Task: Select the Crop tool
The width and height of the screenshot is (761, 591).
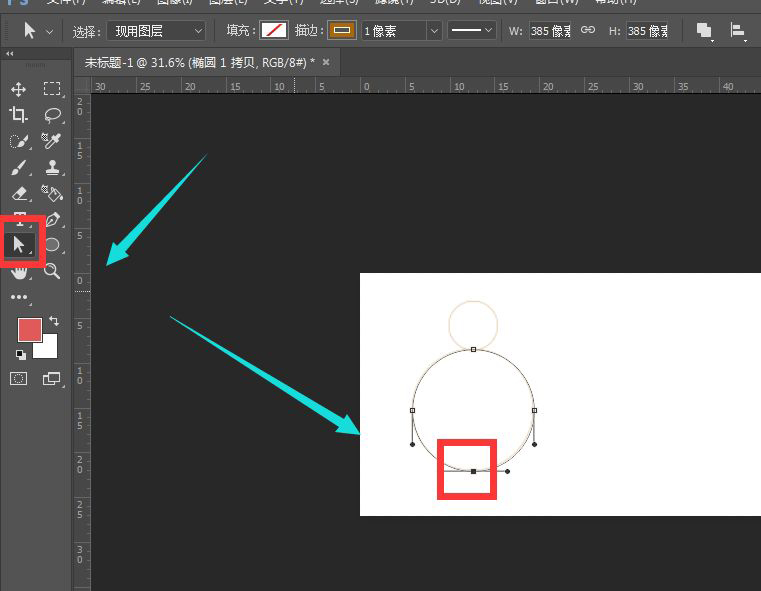Action: pos(19,115)
